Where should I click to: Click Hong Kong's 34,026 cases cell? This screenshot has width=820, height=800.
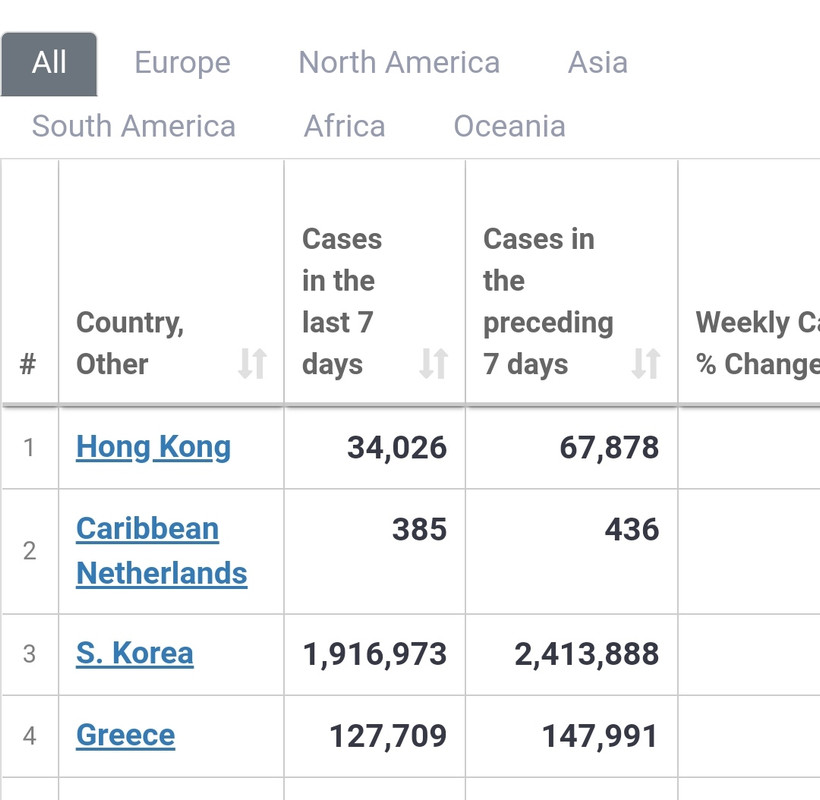(397, 448)
